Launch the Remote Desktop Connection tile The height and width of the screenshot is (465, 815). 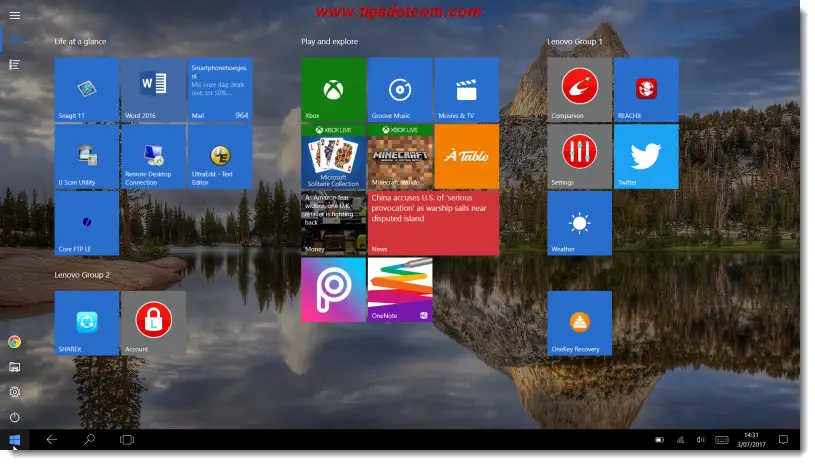(x=153, y=156)
